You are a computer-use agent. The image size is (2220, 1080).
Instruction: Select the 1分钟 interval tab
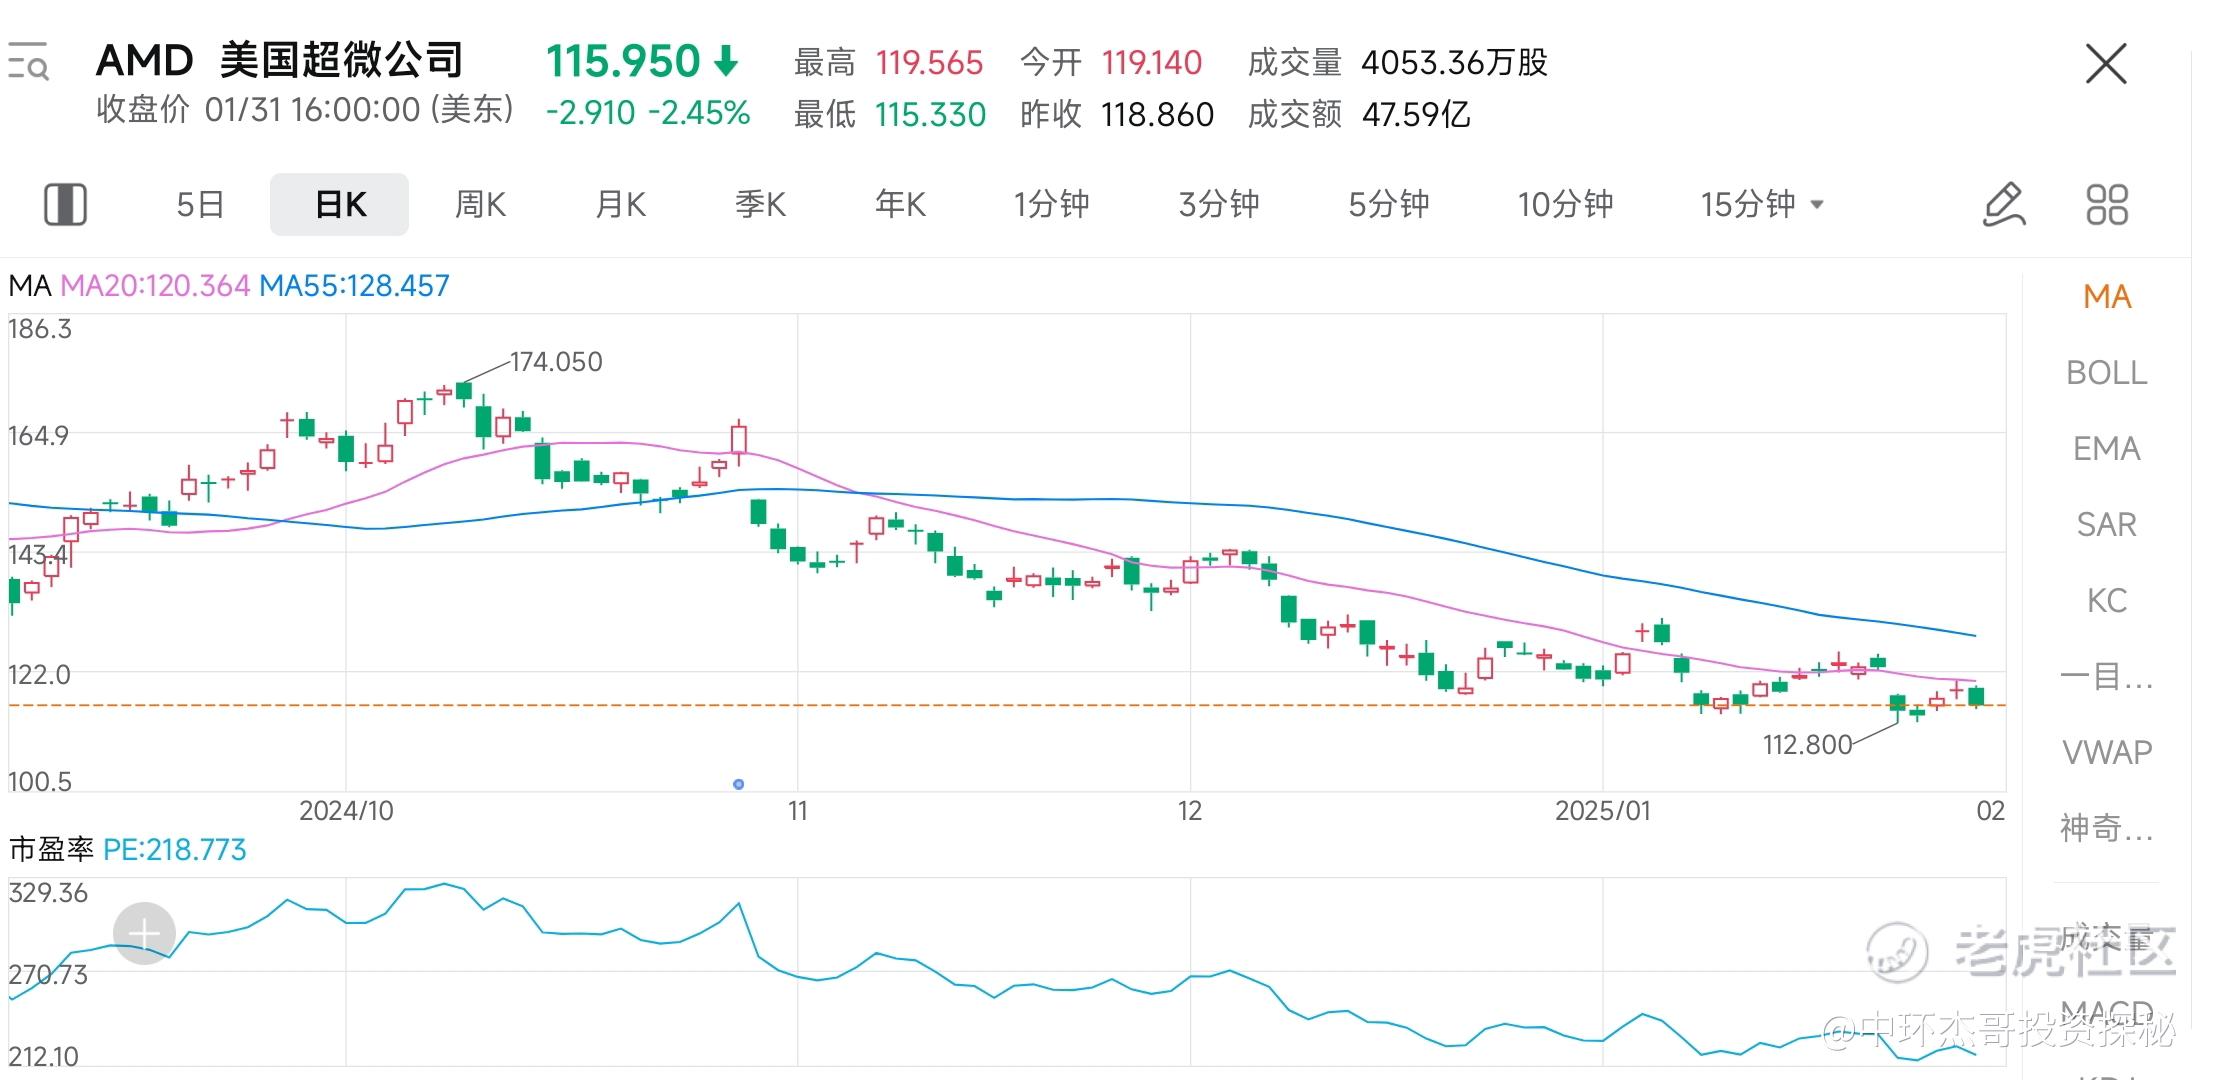point(1051,204)
